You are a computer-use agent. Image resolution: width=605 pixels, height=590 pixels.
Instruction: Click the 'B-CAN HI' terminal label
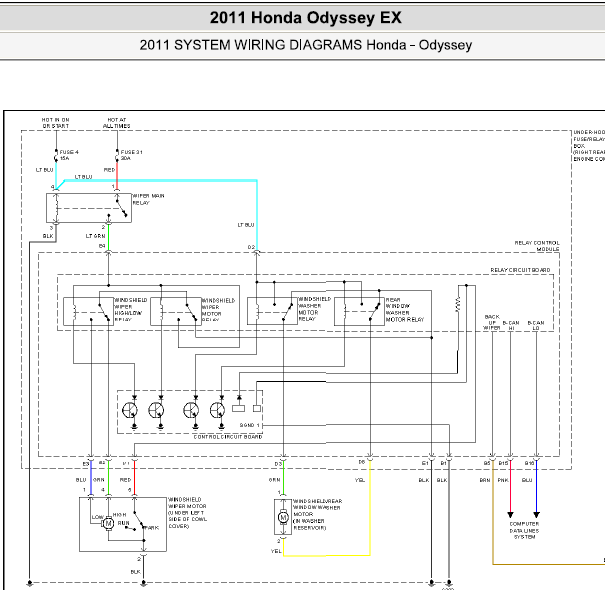pos(511,325)
